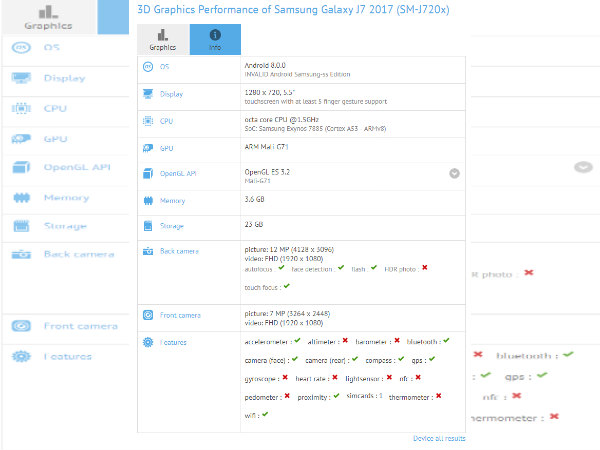Click the CPU chip icon in foreground table
This screenshot has width=600, height=450.
point(148,121)
